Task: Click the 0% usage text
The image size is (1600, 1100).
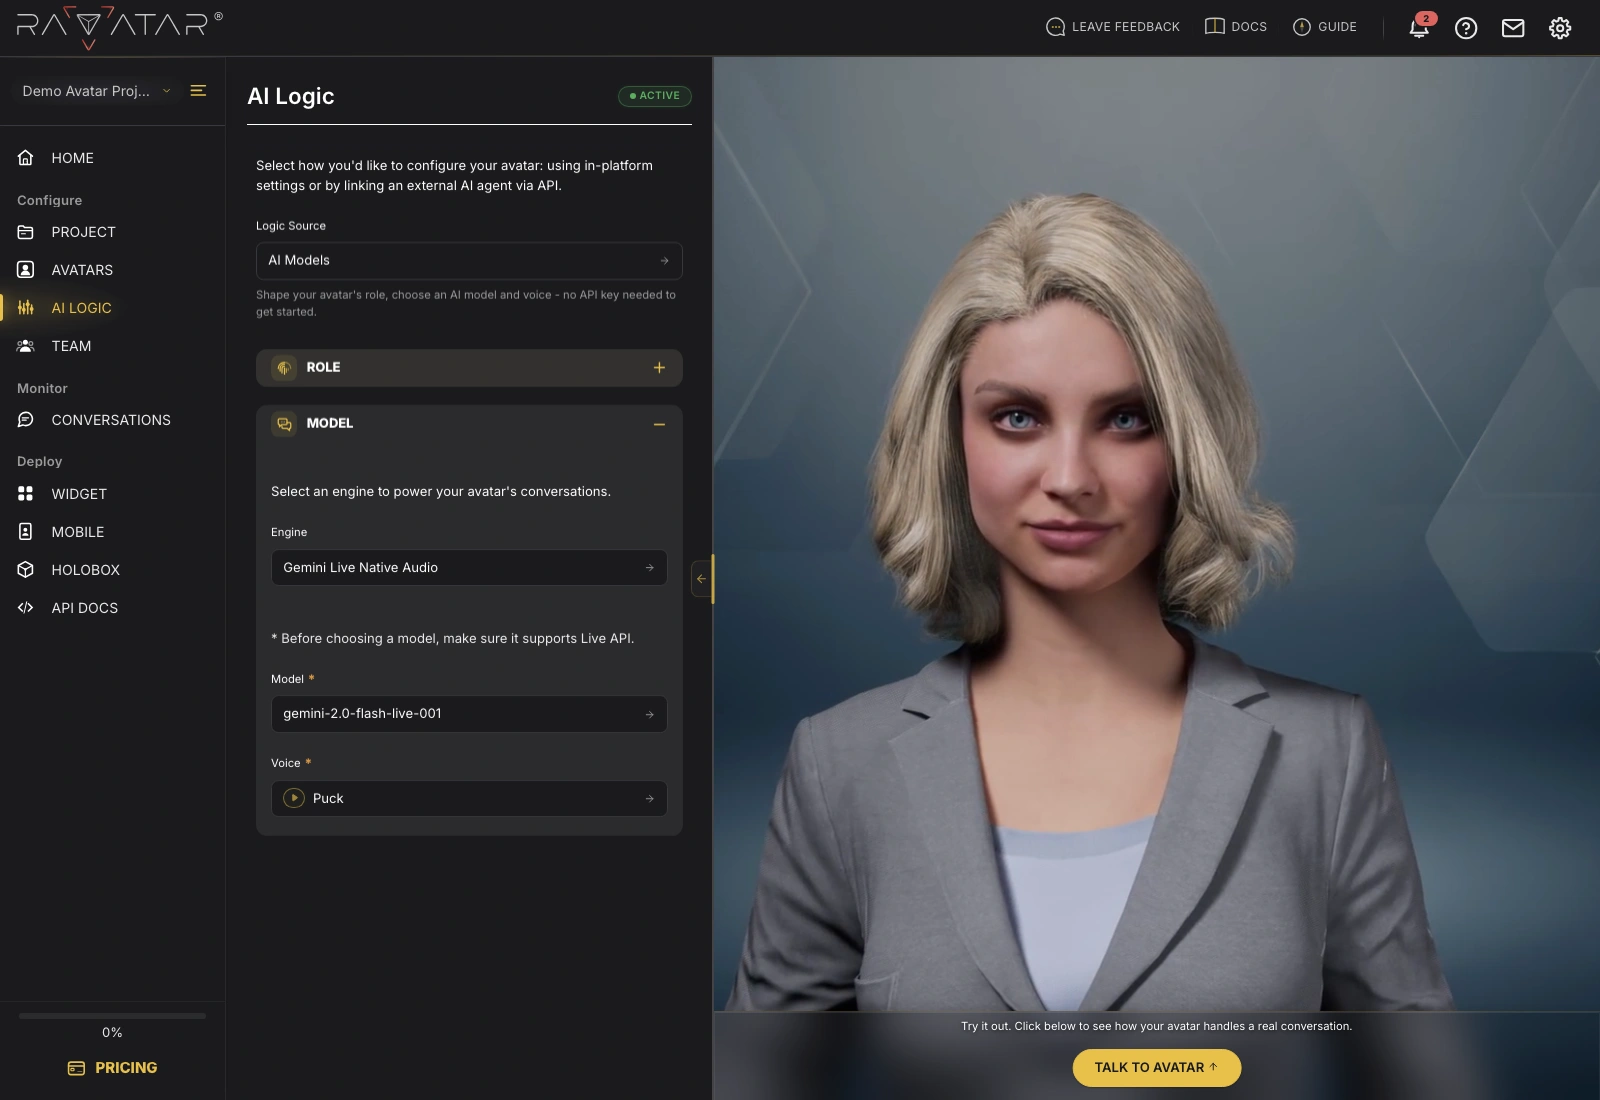Action: click(x=112, y=1033)
